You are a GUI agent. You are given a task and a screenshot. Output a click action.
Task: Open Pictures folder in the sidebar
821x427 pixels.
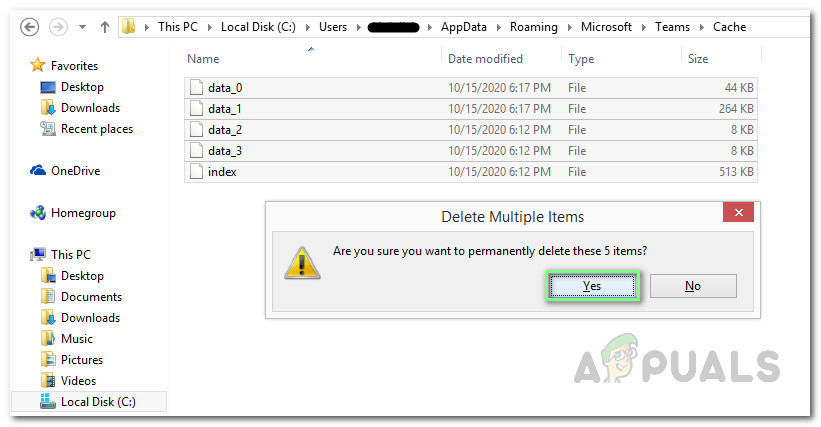(x=81, y=360)
